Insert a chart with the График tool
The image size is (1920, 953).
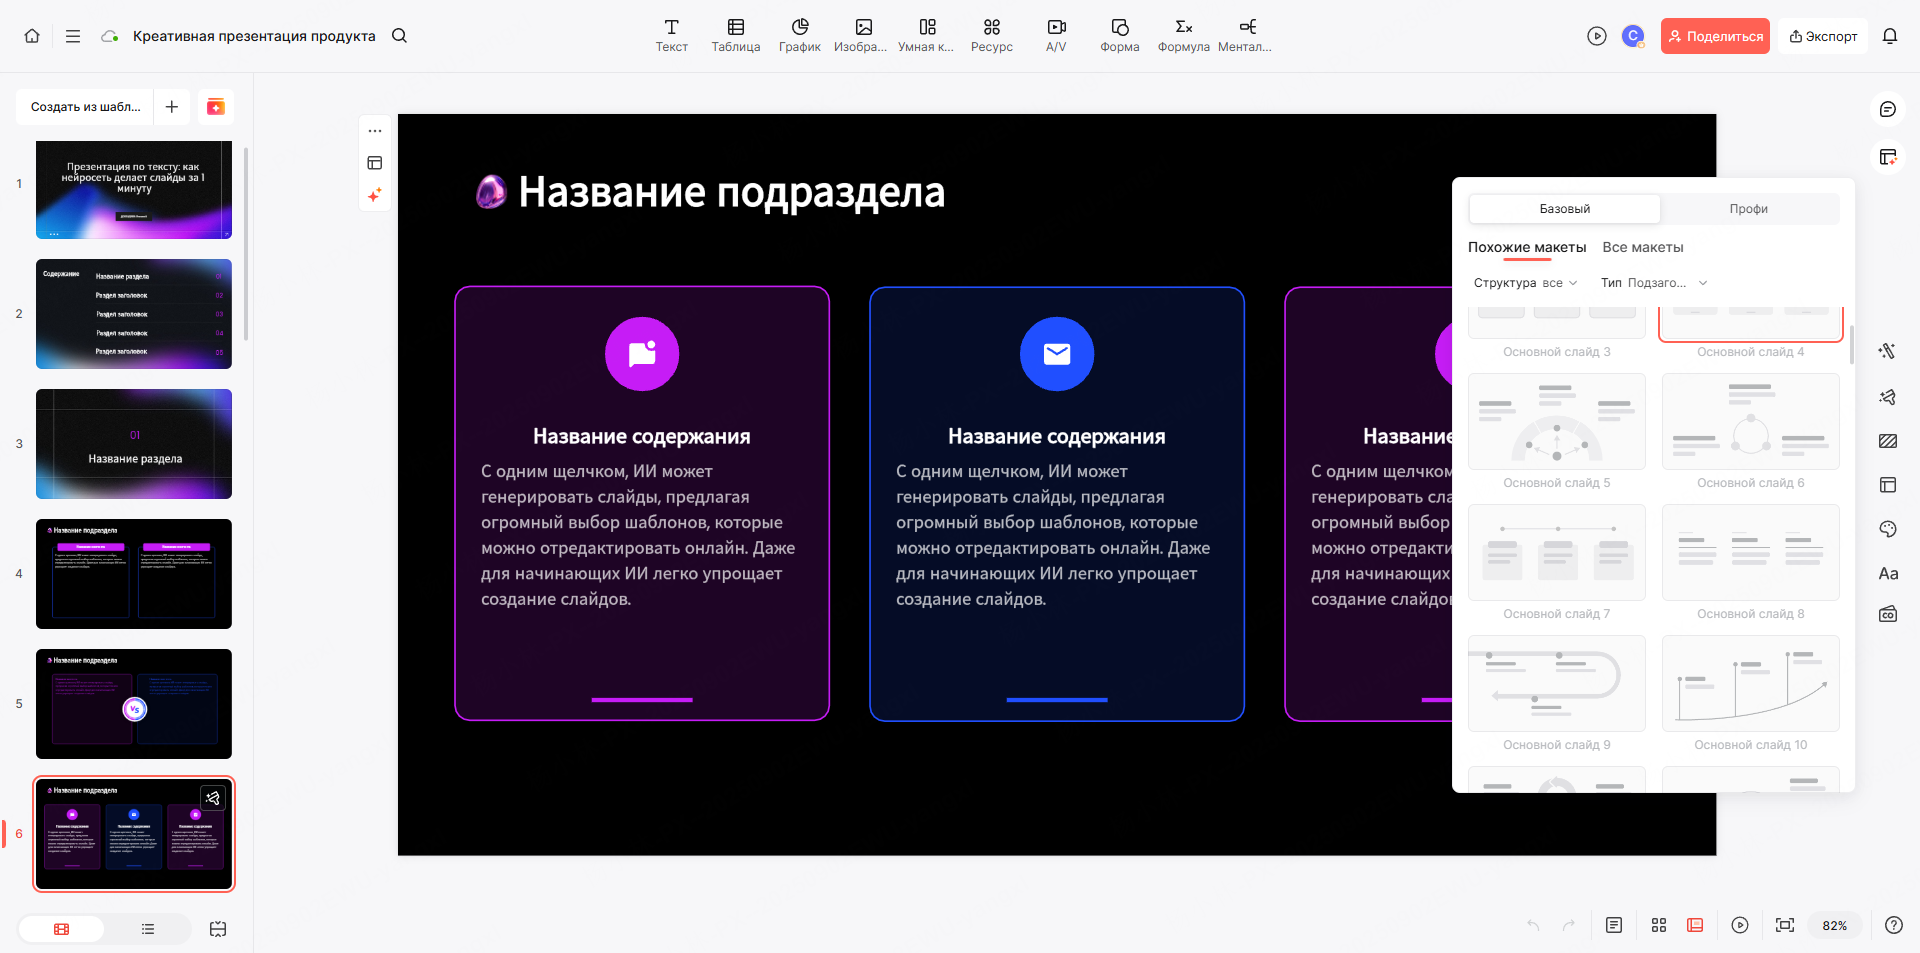[799, 35]
